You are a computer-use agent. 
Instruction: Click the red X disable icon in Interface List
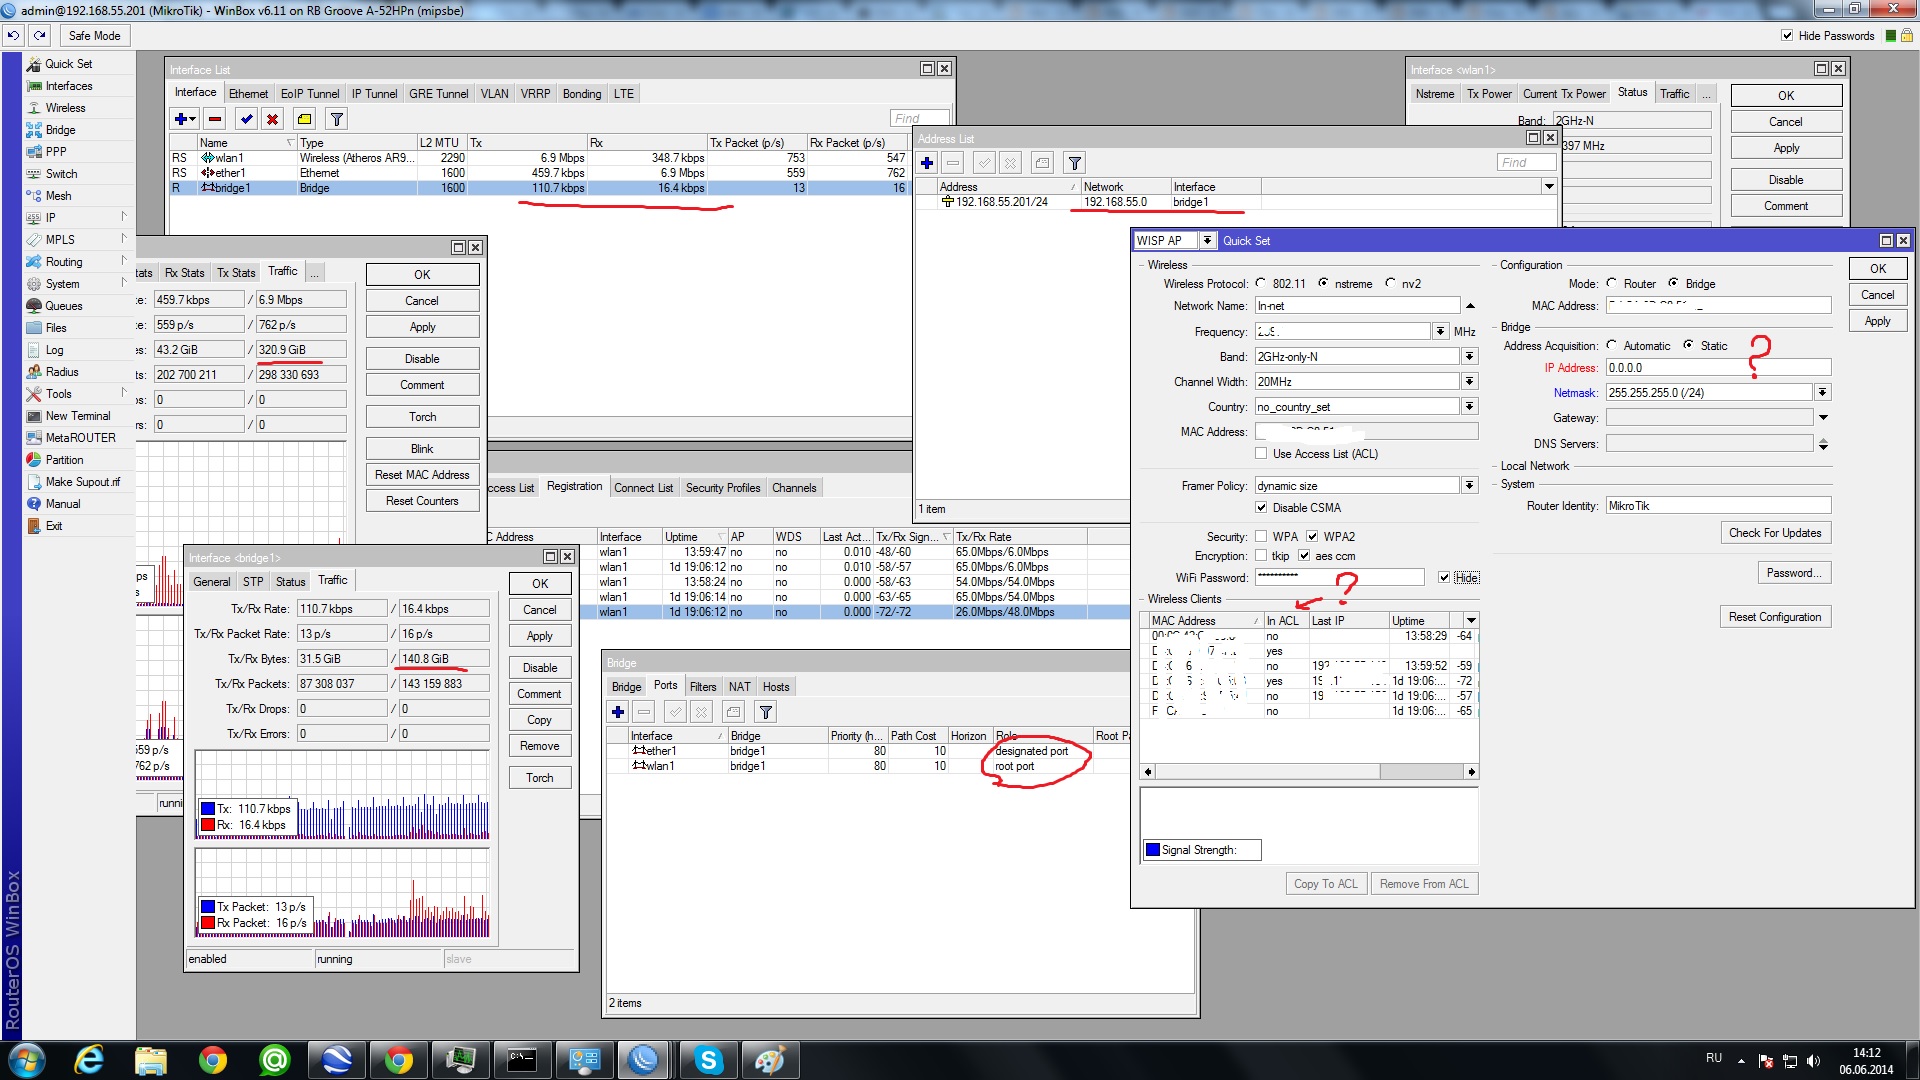tap(272, 119)
